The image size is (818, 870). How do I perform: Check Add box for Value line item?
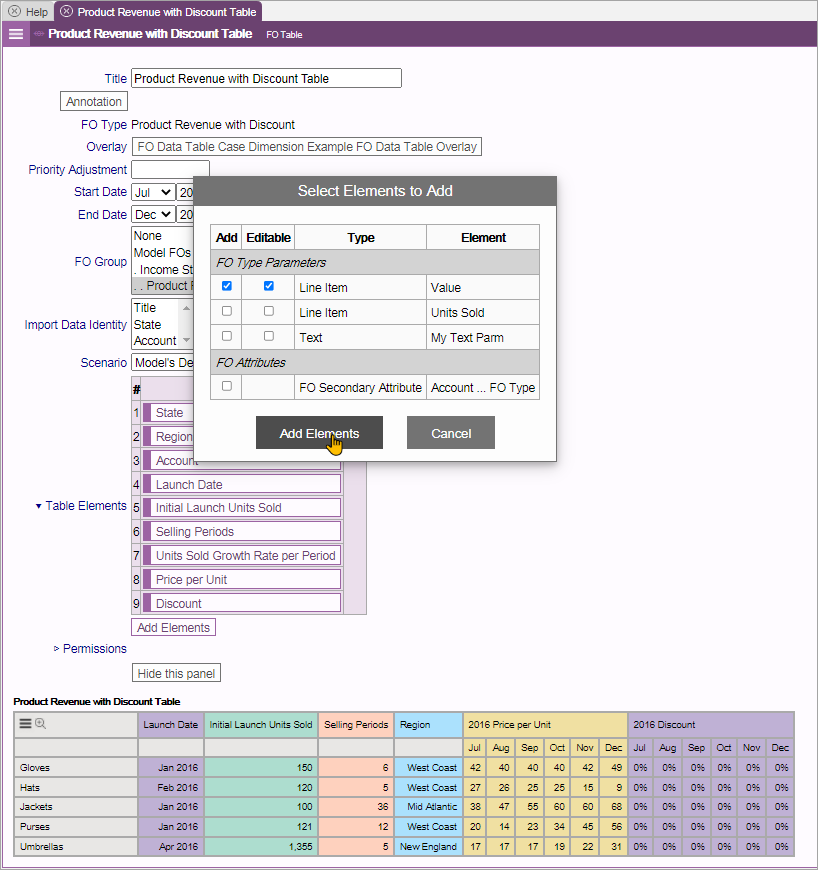click(x=226, y=286)
